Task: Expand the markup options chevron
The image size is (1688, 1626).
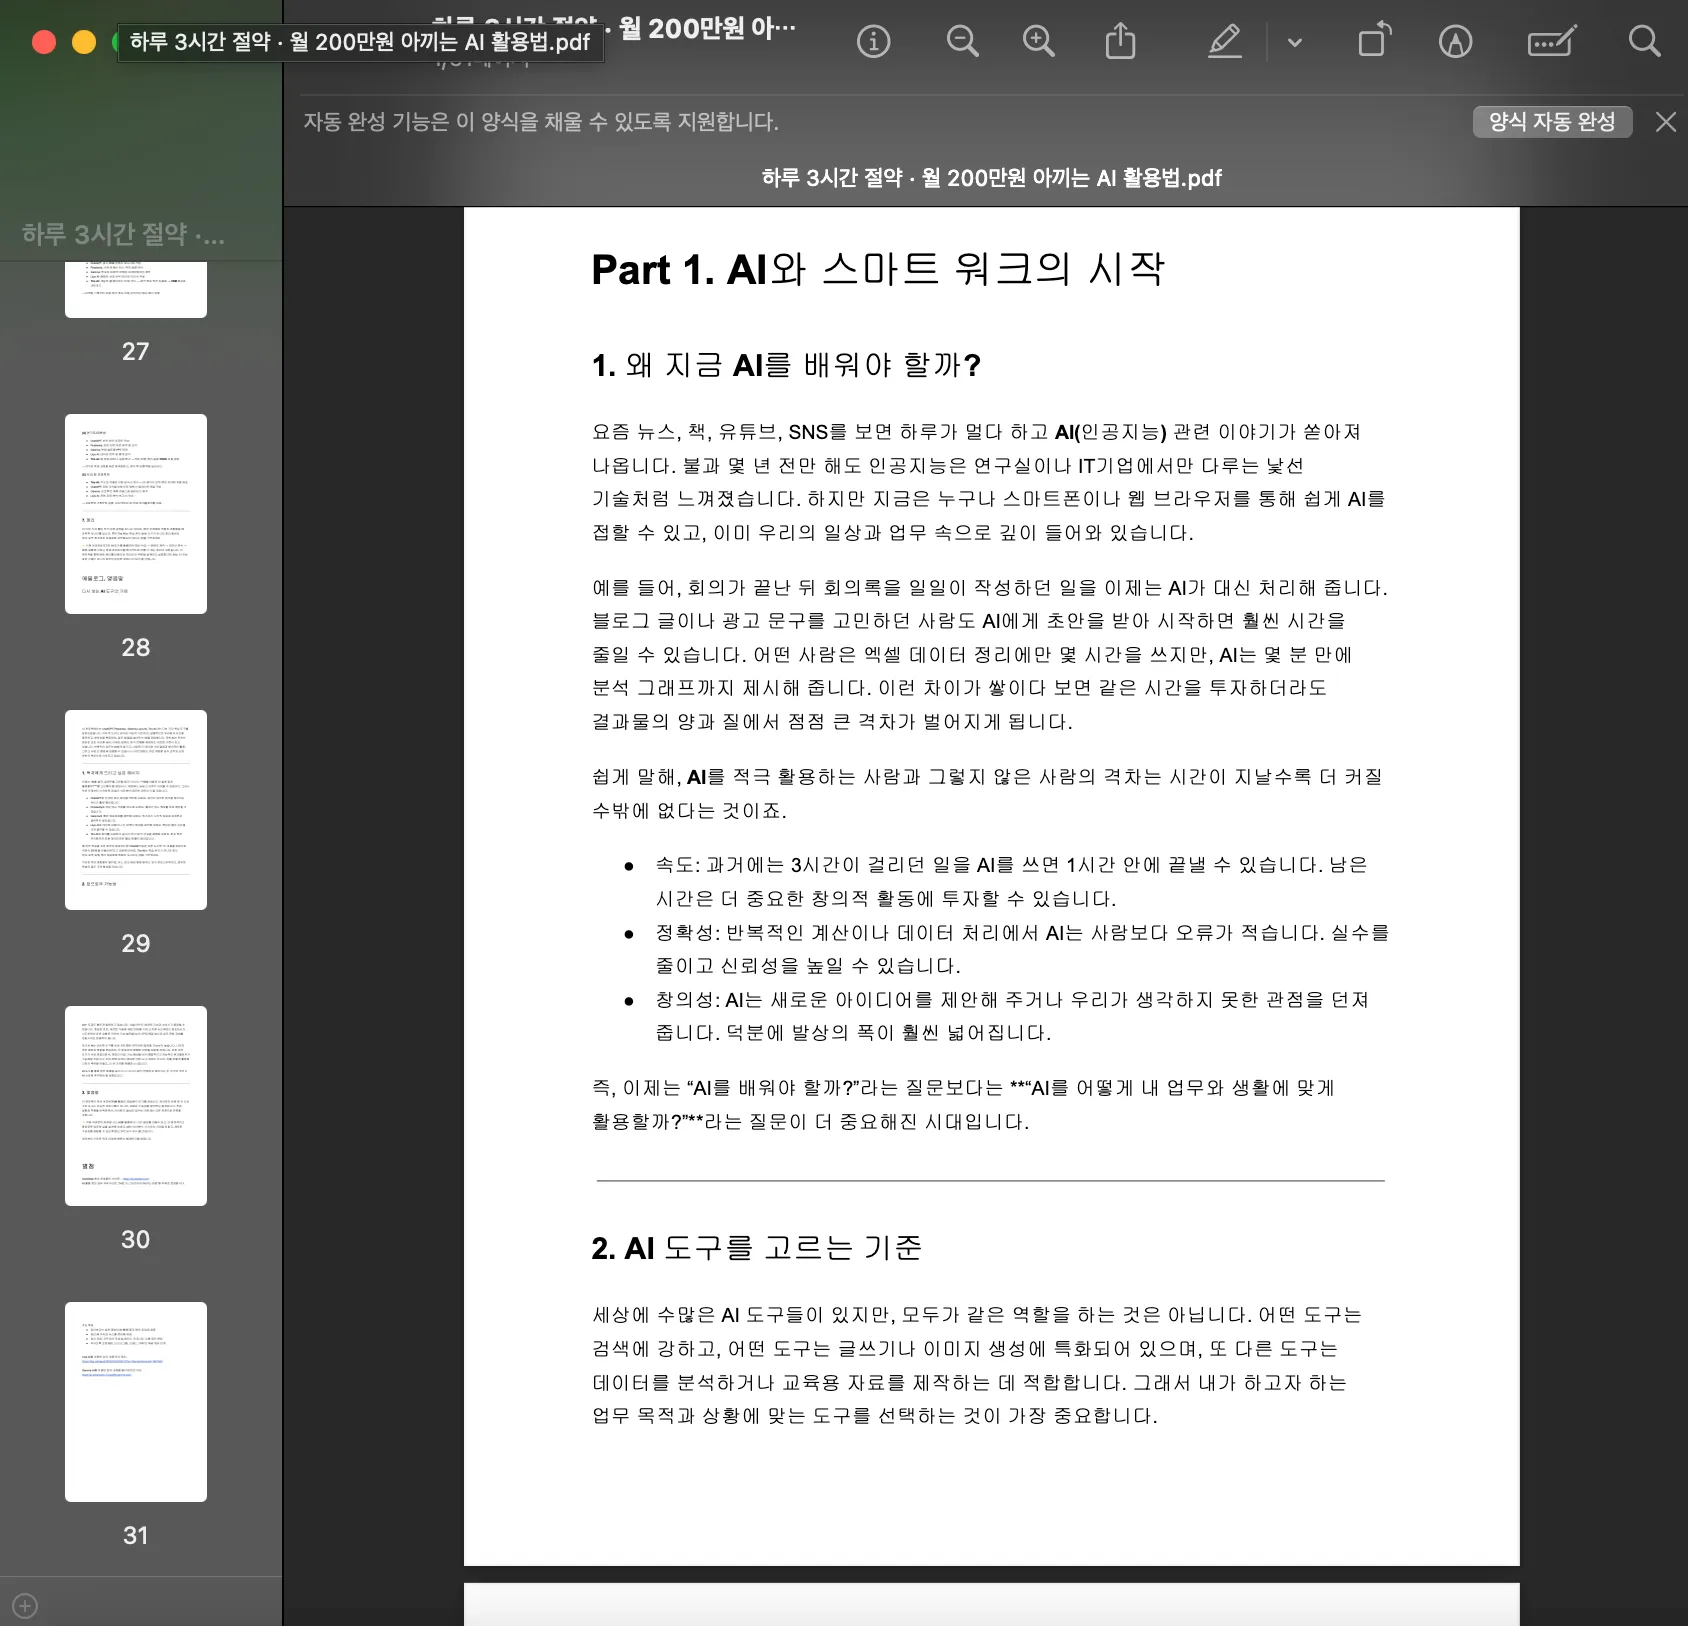Action: (x=1294, y=41)
